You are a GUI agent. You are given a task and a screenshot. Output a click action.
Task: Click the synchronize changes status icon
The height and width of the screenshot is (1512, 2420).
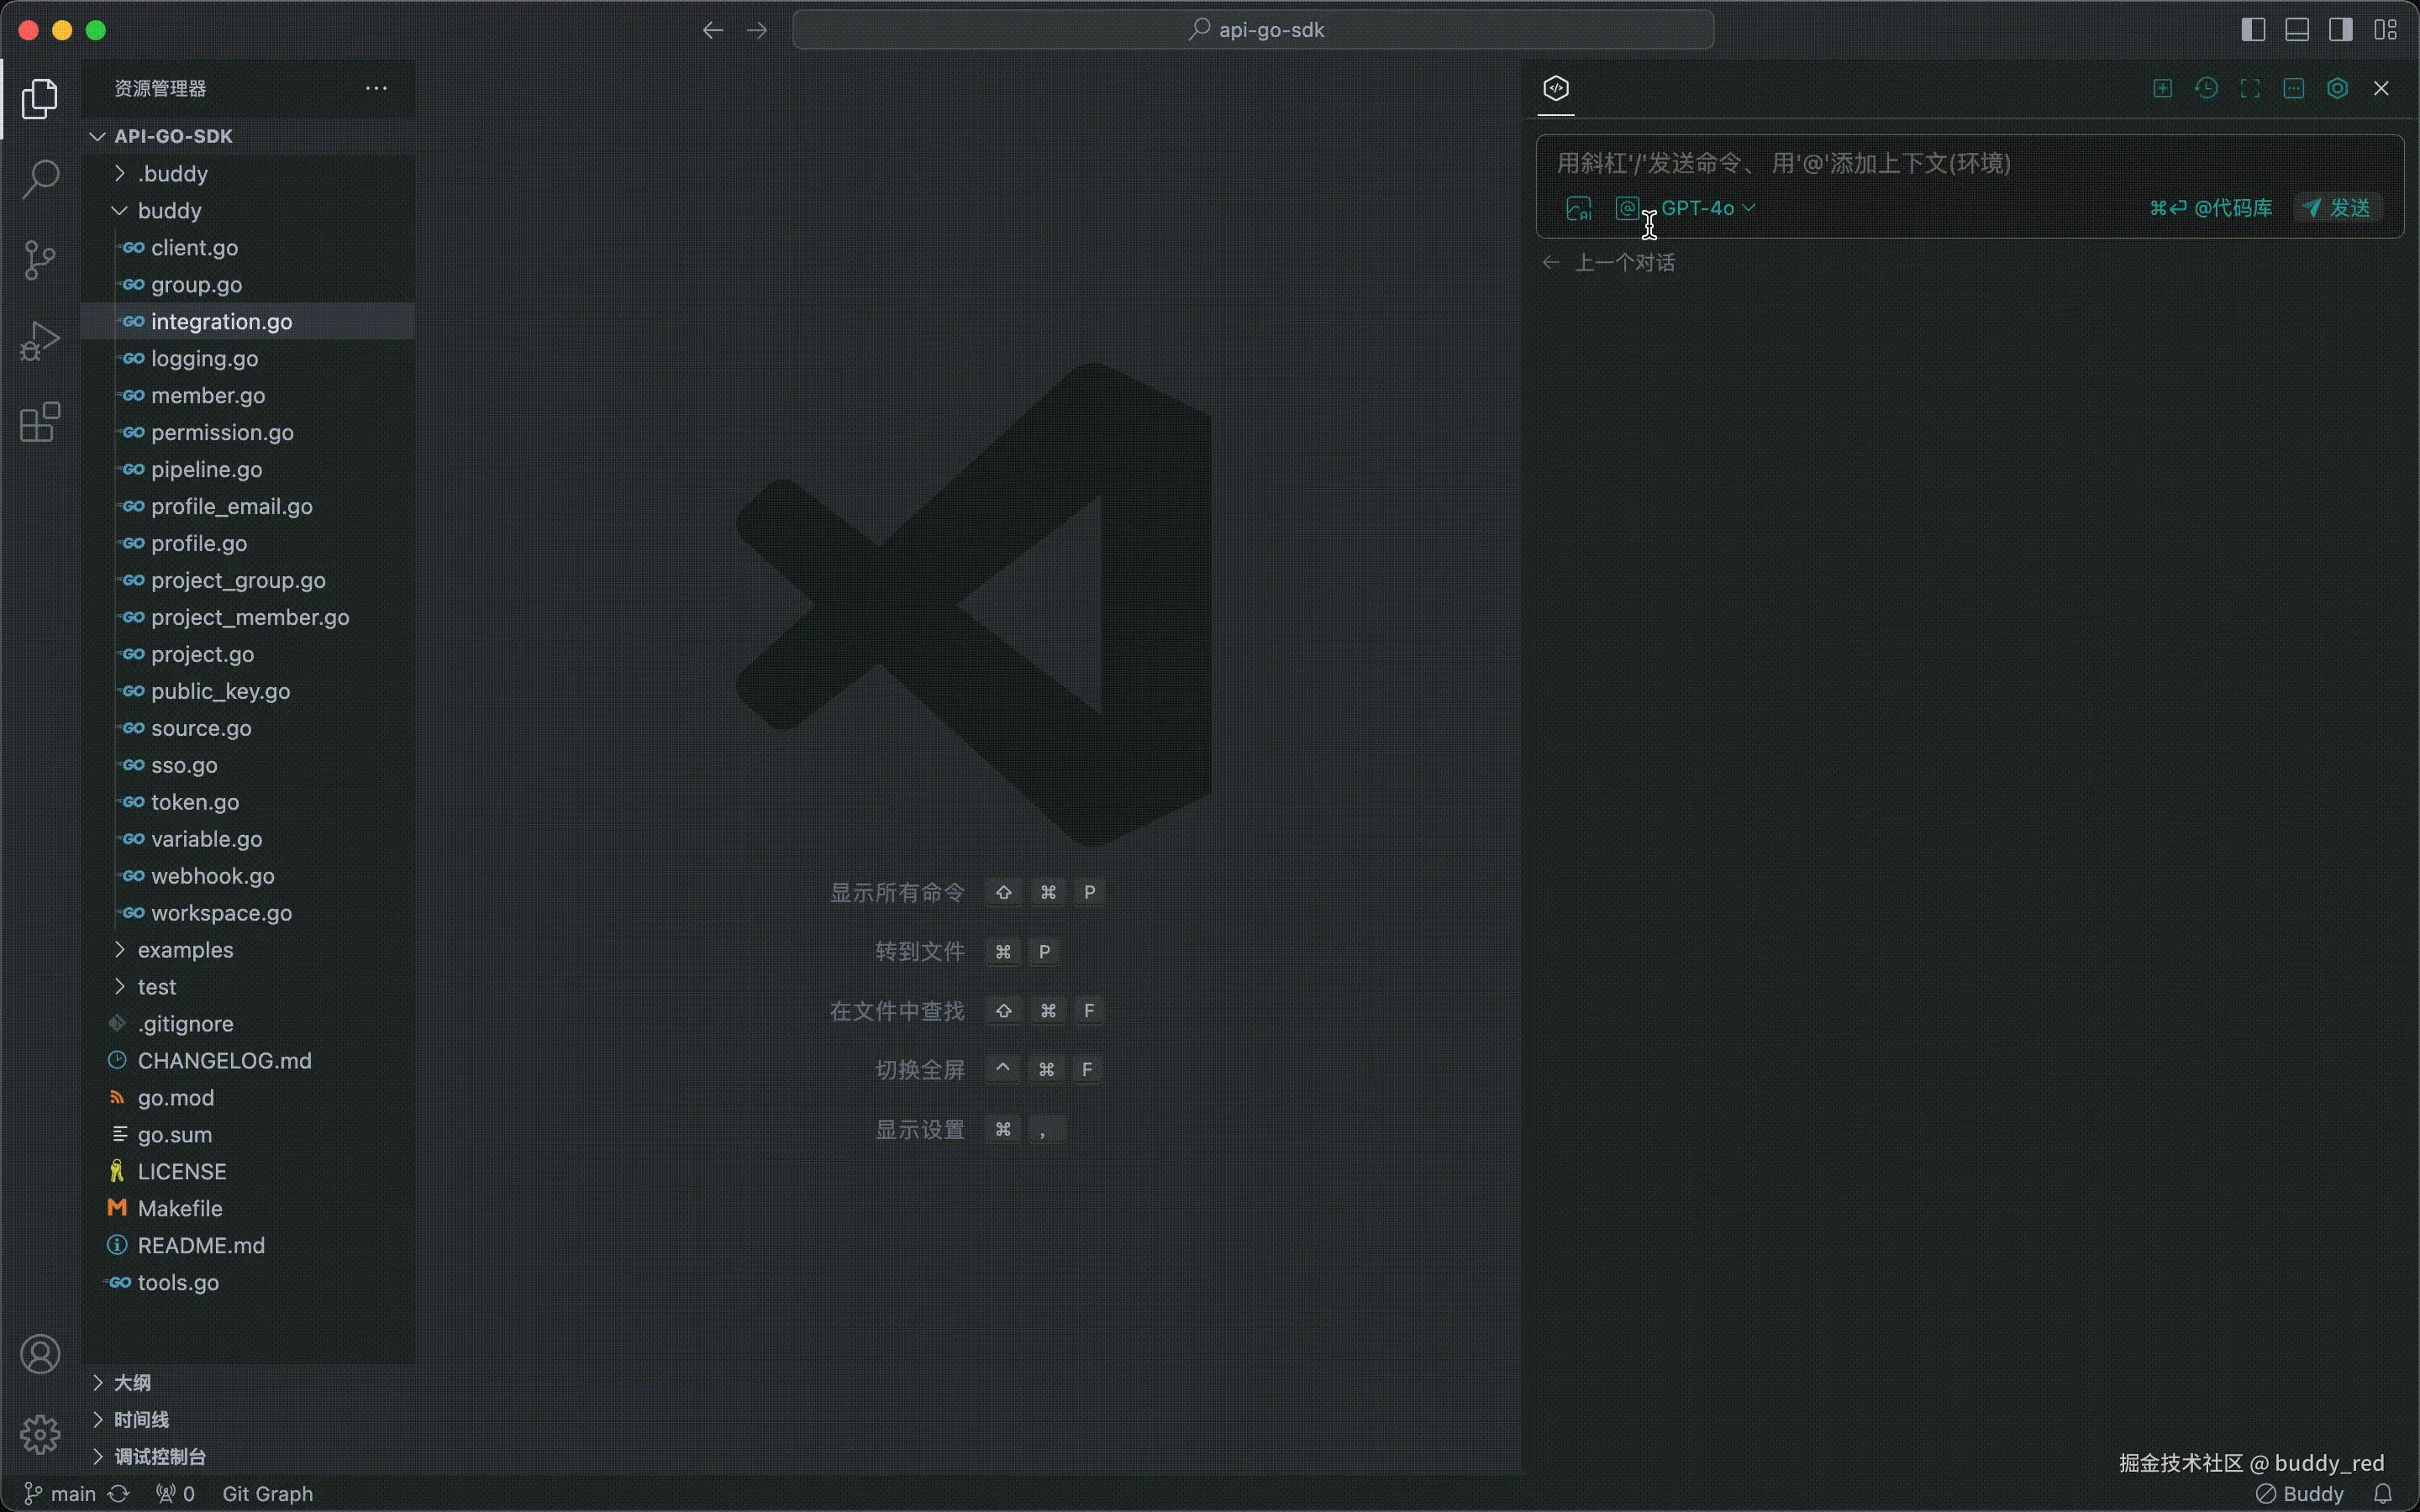coord(119,1493)
